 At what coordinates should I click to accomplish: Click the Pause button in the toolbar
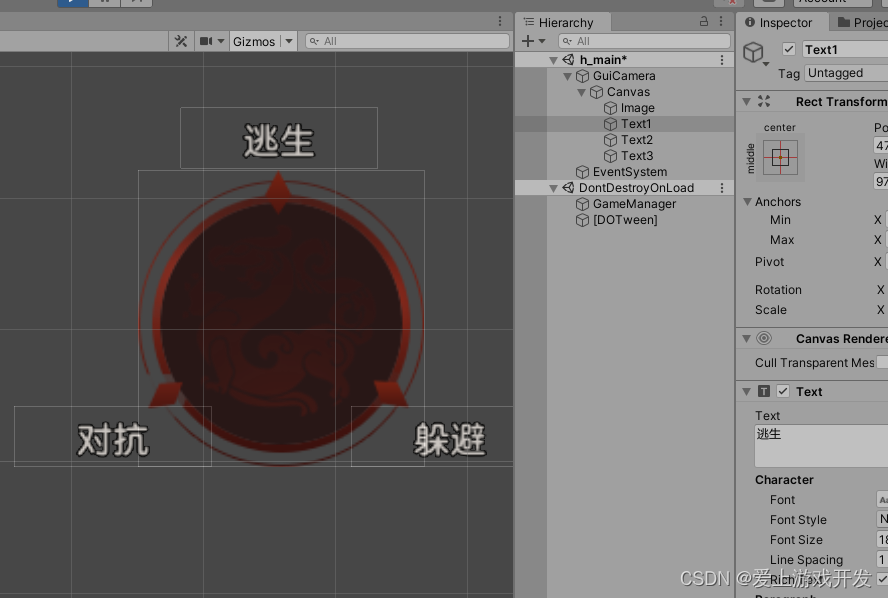click(103, 4)
